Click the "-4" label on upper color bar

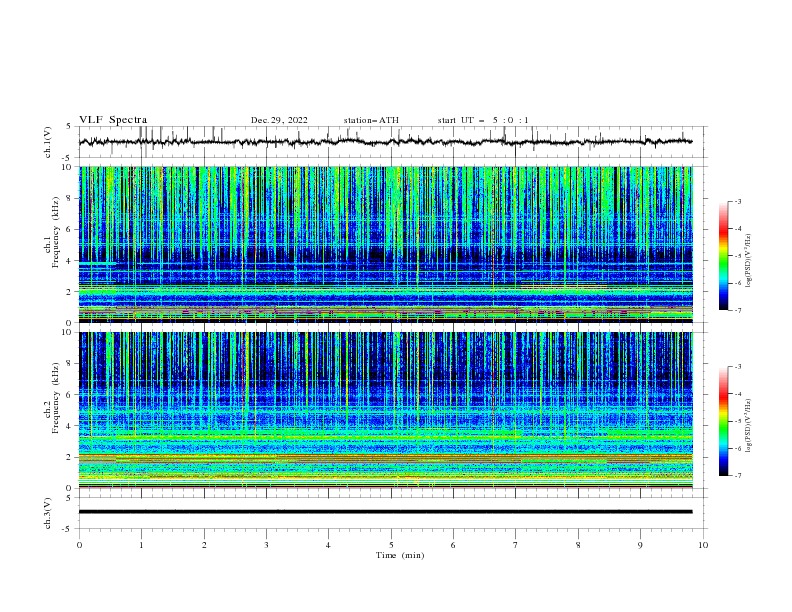click(x=737, y=229)
